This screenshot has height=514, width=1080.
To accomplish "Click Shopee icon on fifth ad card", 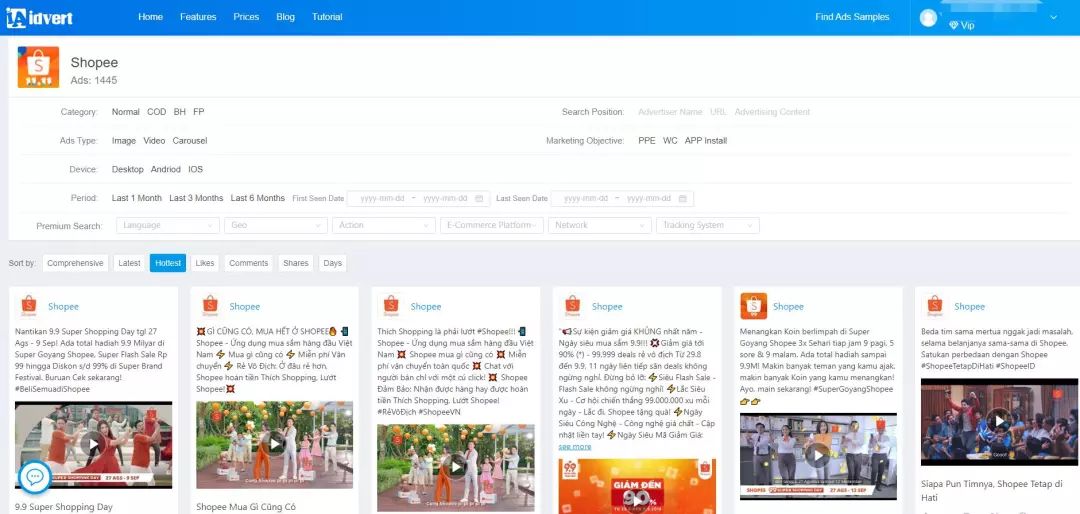I will pos(753,306).
